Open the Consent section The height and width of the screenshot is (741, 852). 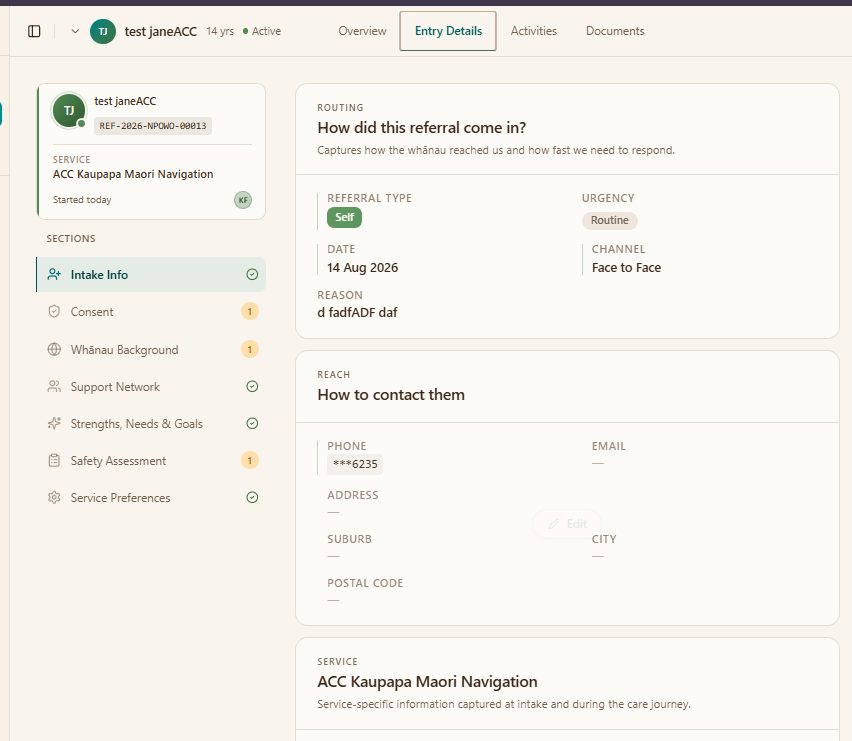coord(151,312)
